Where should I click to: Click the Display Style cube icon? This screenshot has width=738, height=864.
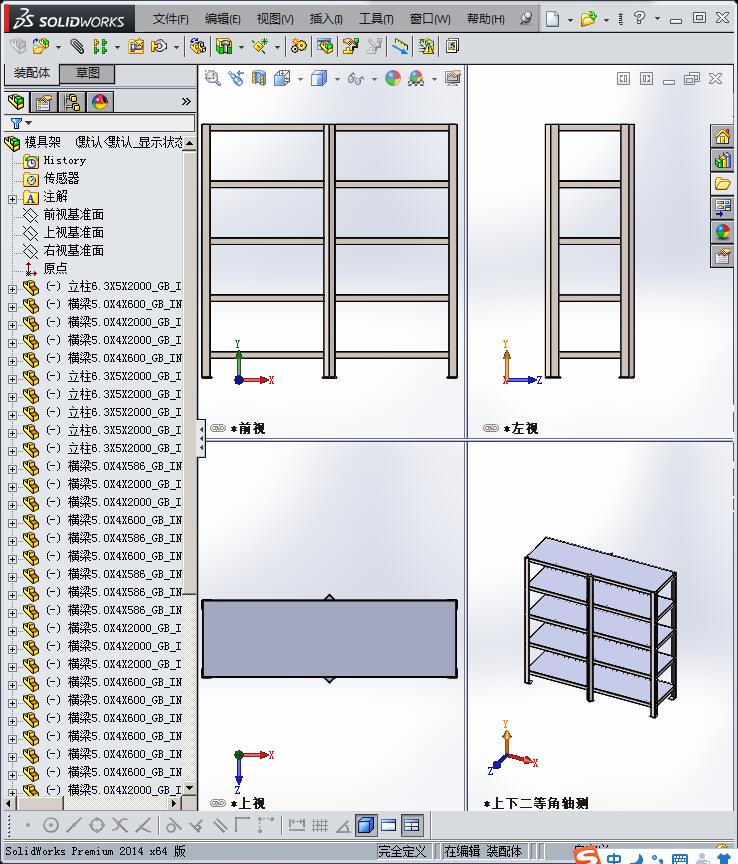tap(319, 78)
